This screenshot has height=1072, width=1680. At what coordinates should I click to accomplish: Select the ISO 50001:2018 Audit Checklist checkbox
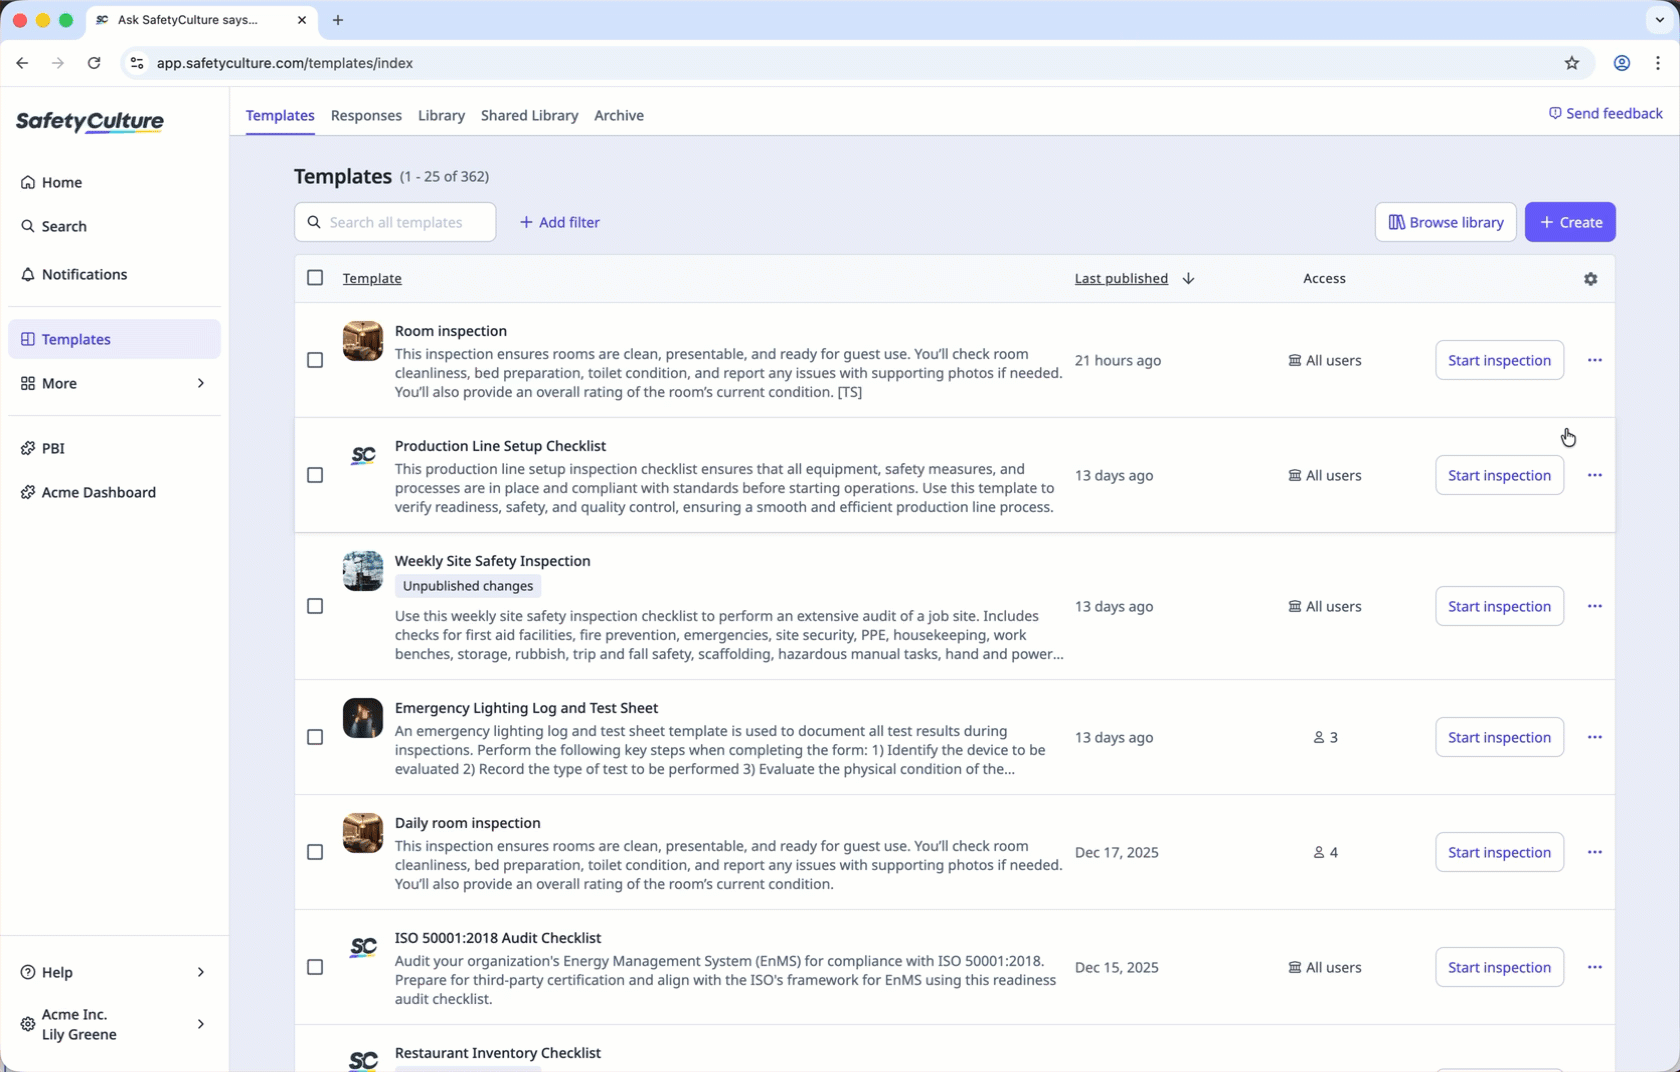pos(315,967)
